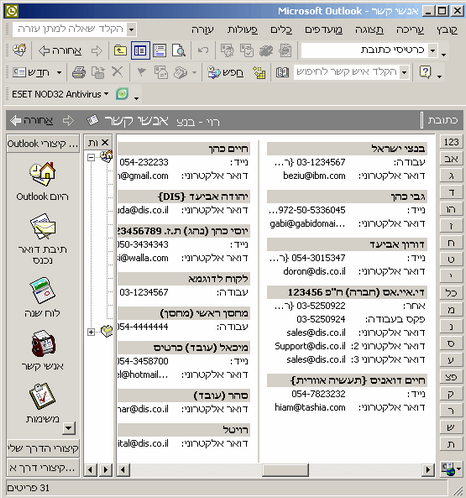Screen dimensions: 466x498
Task: Click the Print toolbar icon
Action: [x=79, y=72]
